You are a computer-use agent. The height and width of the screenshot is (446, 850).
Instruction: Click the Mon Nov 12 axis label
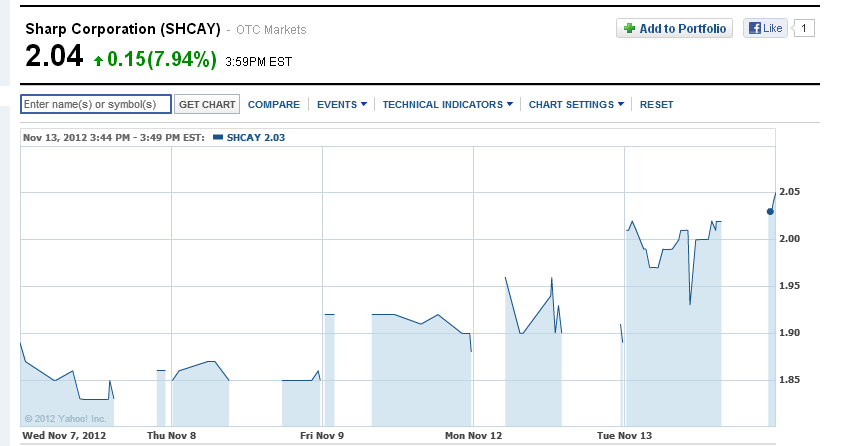click(x=473, y=436)
